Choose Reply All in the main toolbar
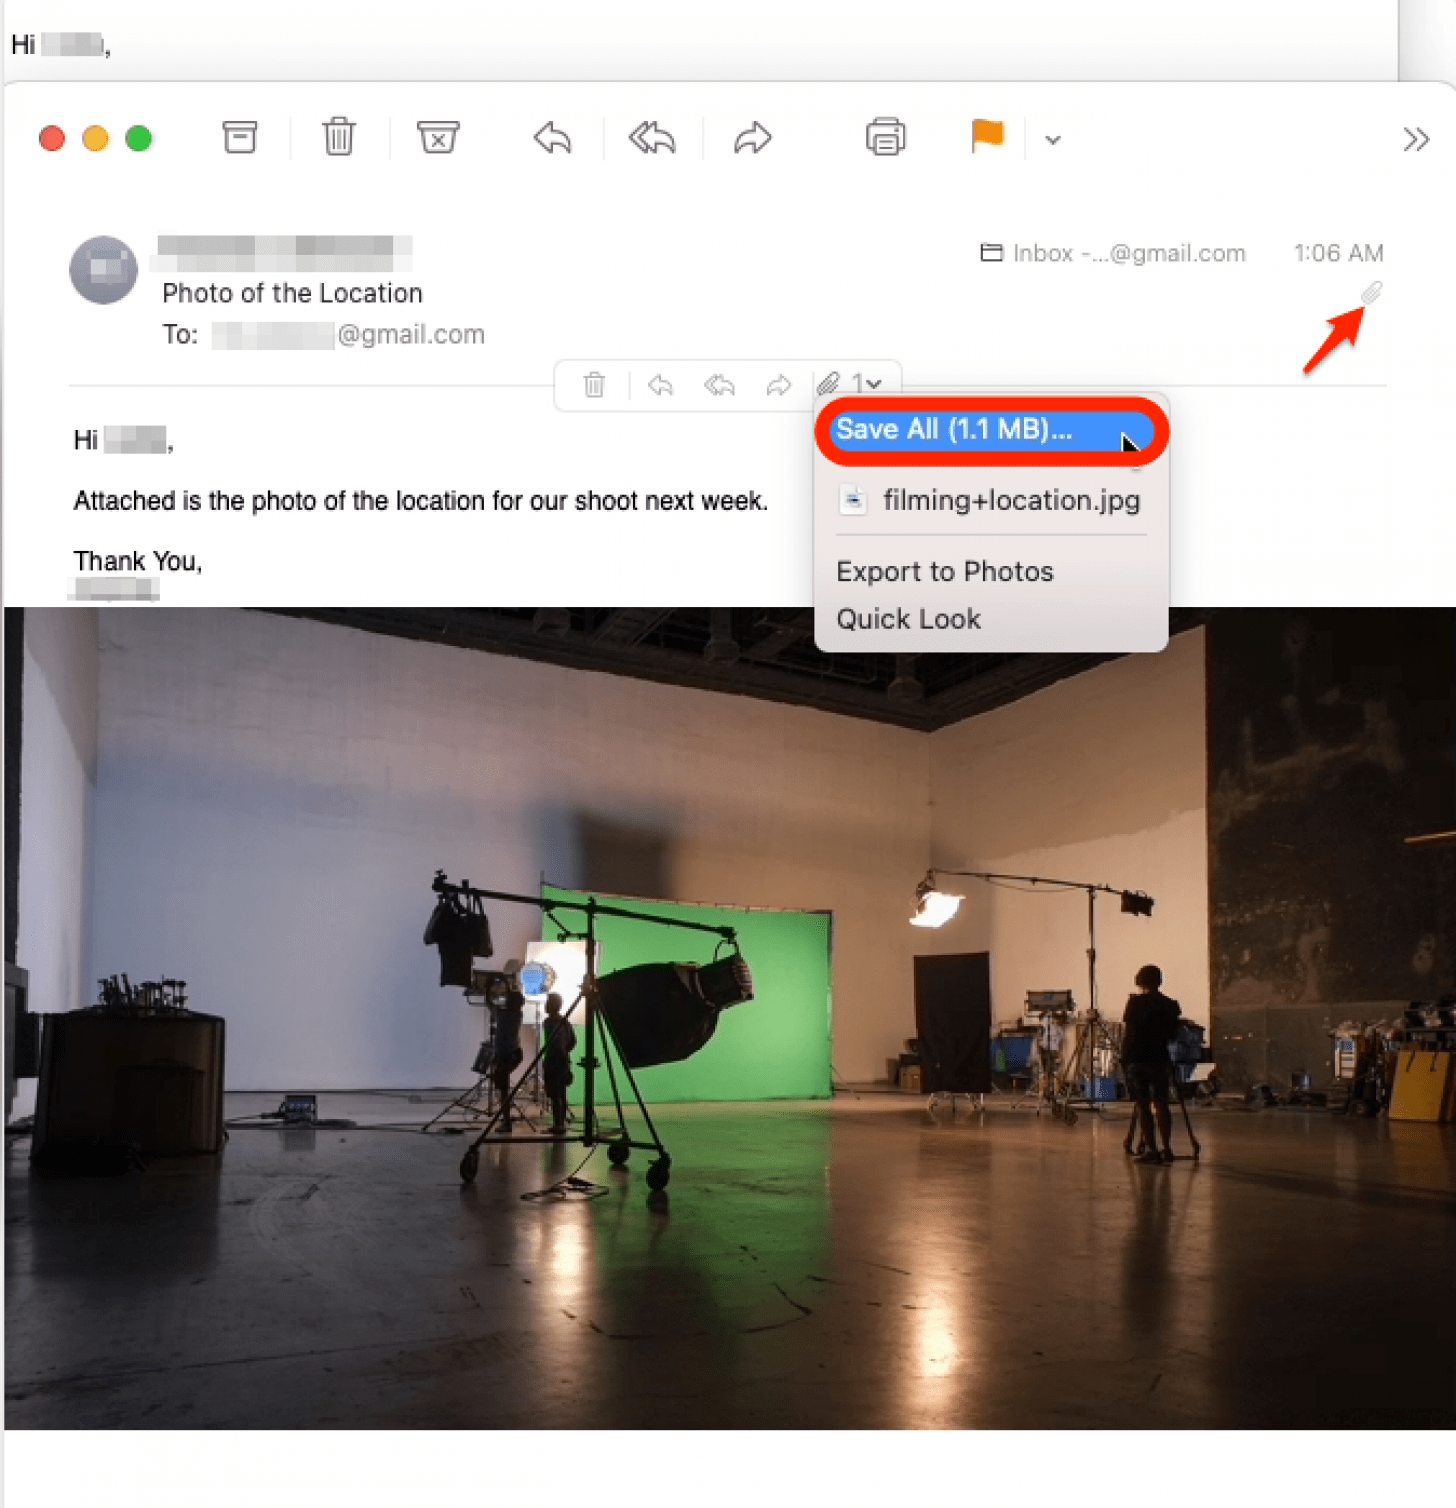 click(x=652, y=138)
